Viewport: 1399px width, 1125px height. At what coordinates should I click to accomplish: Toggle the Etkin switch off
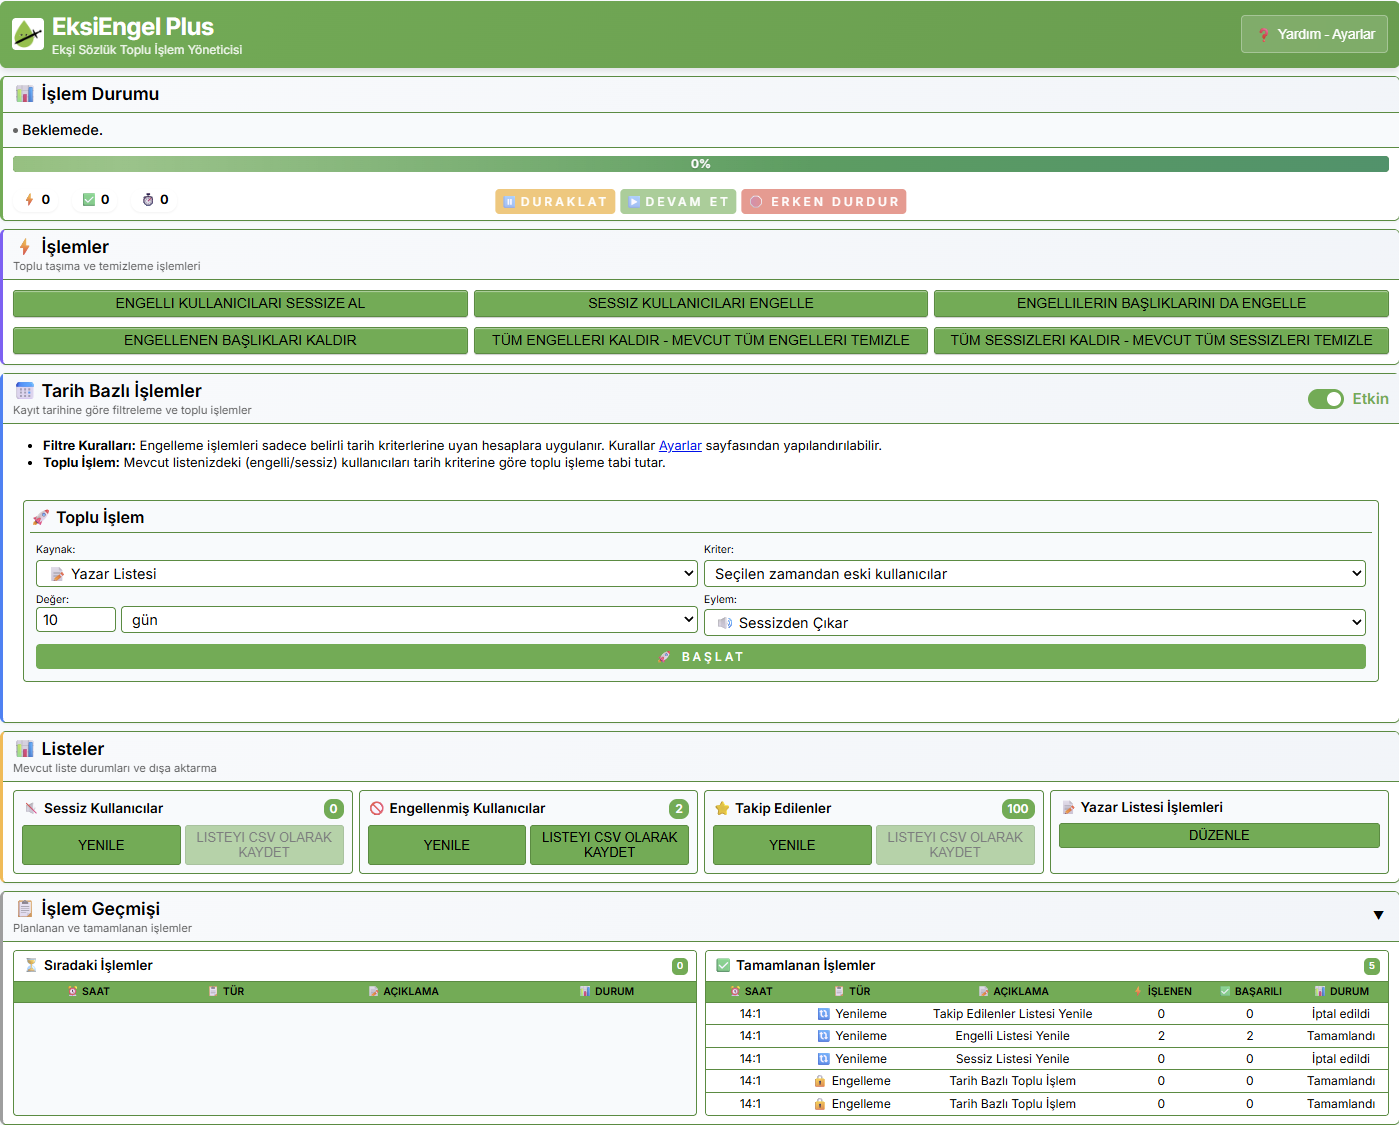tap(1326, 399)
